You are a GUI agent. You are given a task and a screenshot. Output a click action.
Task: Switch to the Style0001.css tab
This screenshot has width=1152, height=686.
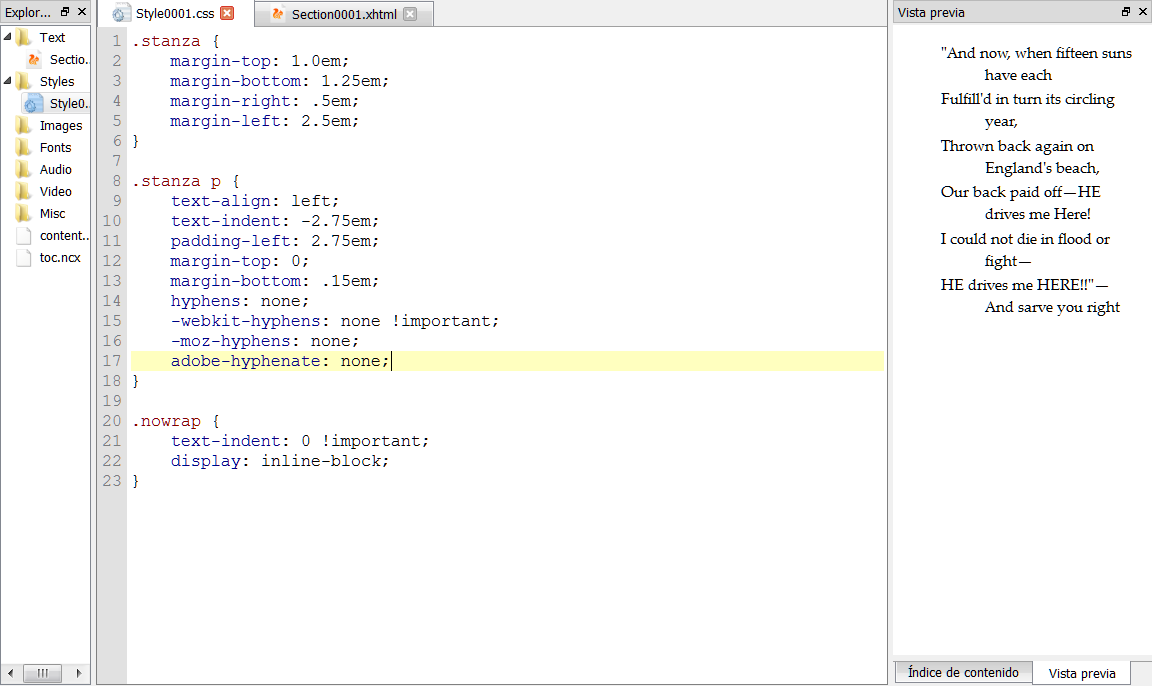(x=175, y=14)
